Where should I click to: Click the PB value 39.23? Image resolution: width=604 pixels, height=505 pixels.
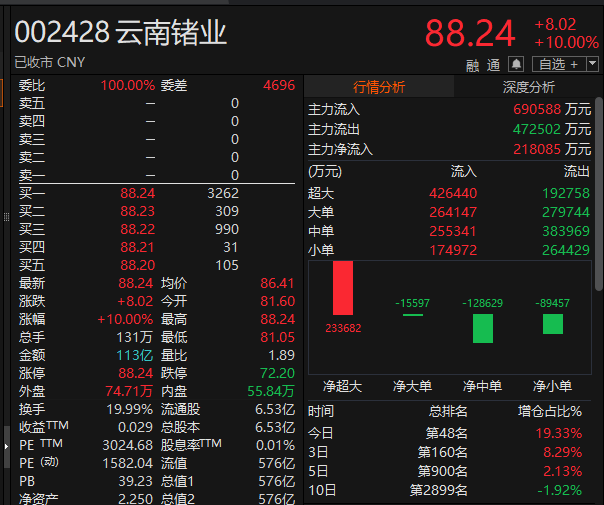click(136, 481)
